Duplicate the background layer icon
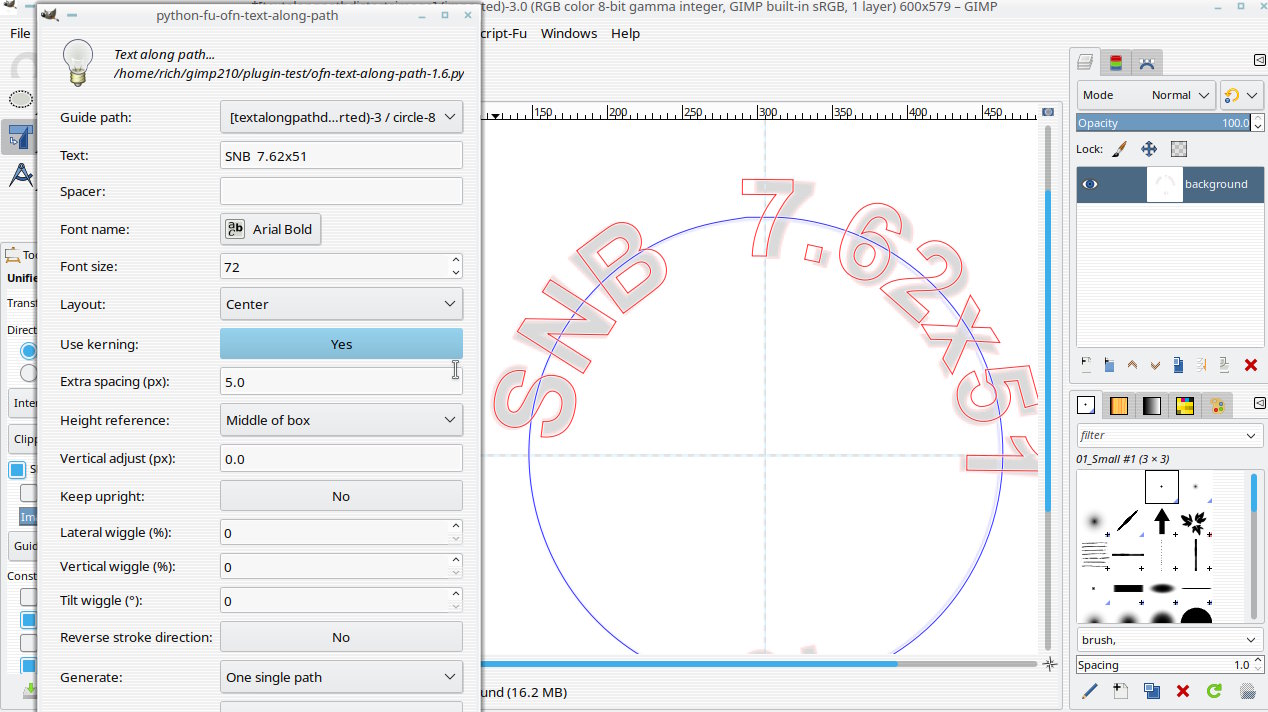 click(1178, 365)
